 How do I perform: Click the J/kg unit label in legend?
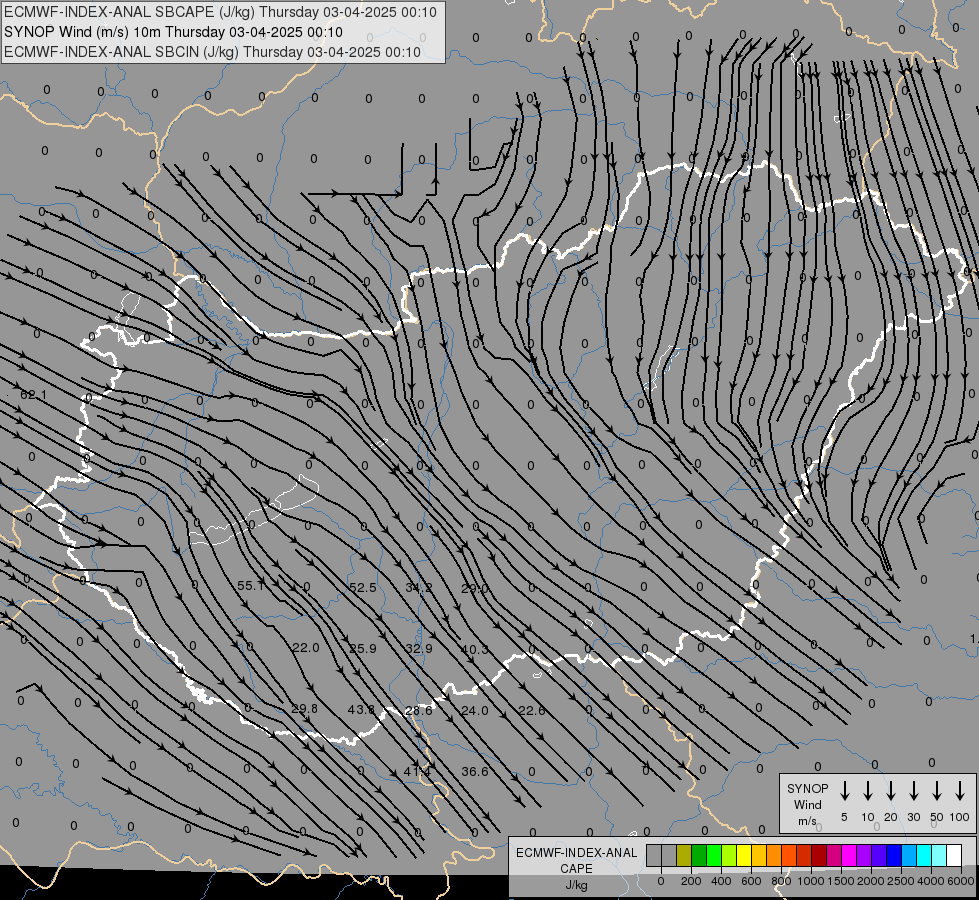576,885
